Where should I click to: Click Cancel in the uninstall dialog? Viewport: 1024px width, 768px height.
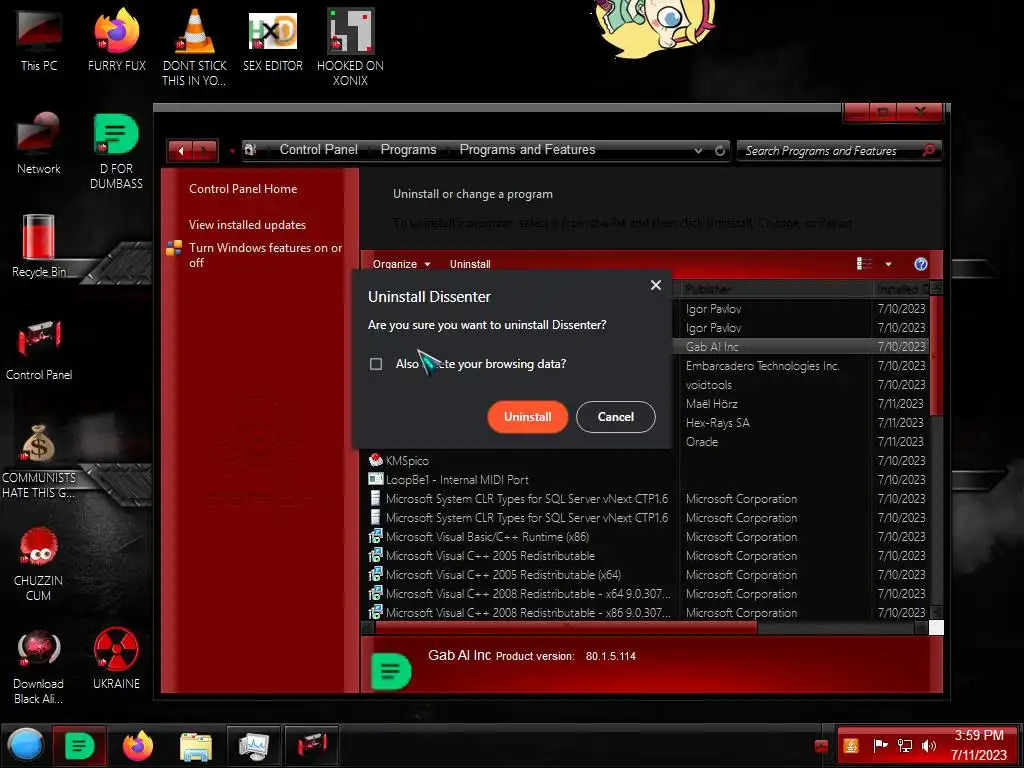[x=615, y=417]
